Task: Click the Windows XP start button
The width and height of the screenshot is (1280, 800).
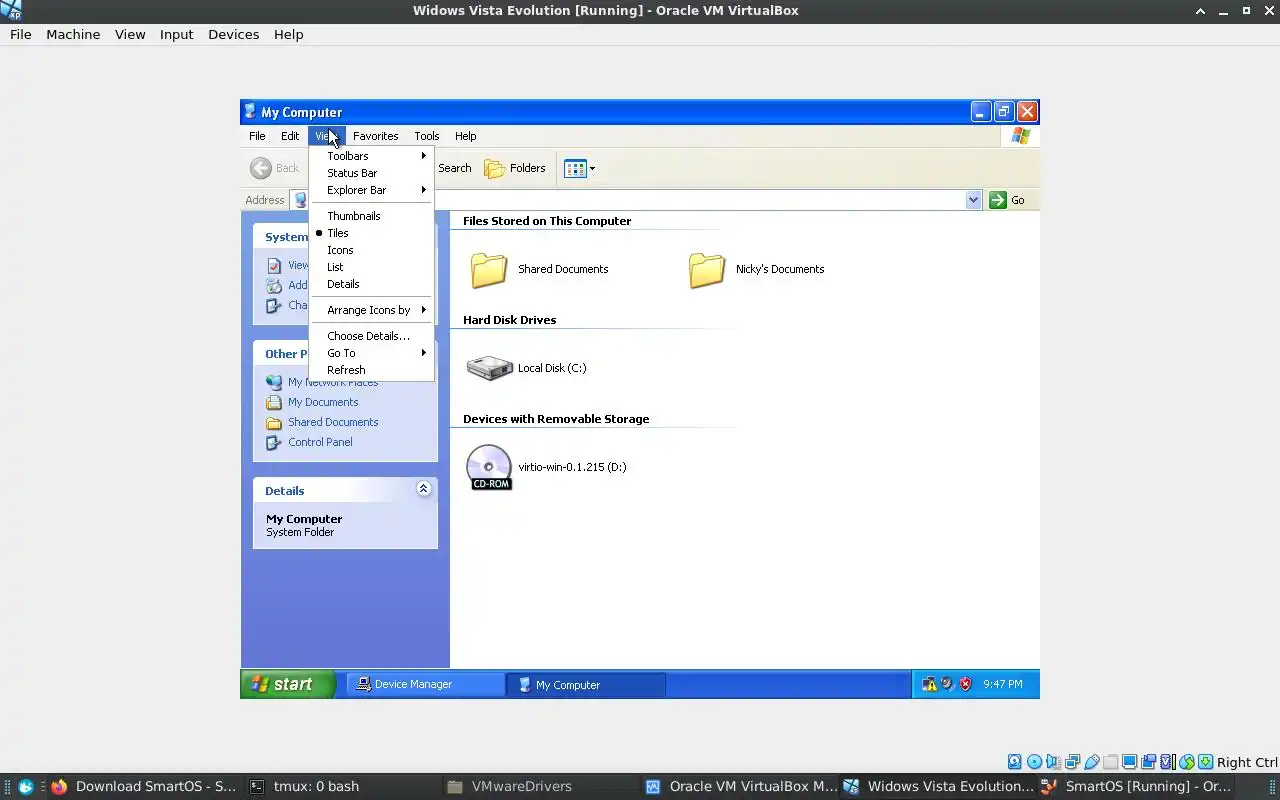Action: click(x=288, y=684)
